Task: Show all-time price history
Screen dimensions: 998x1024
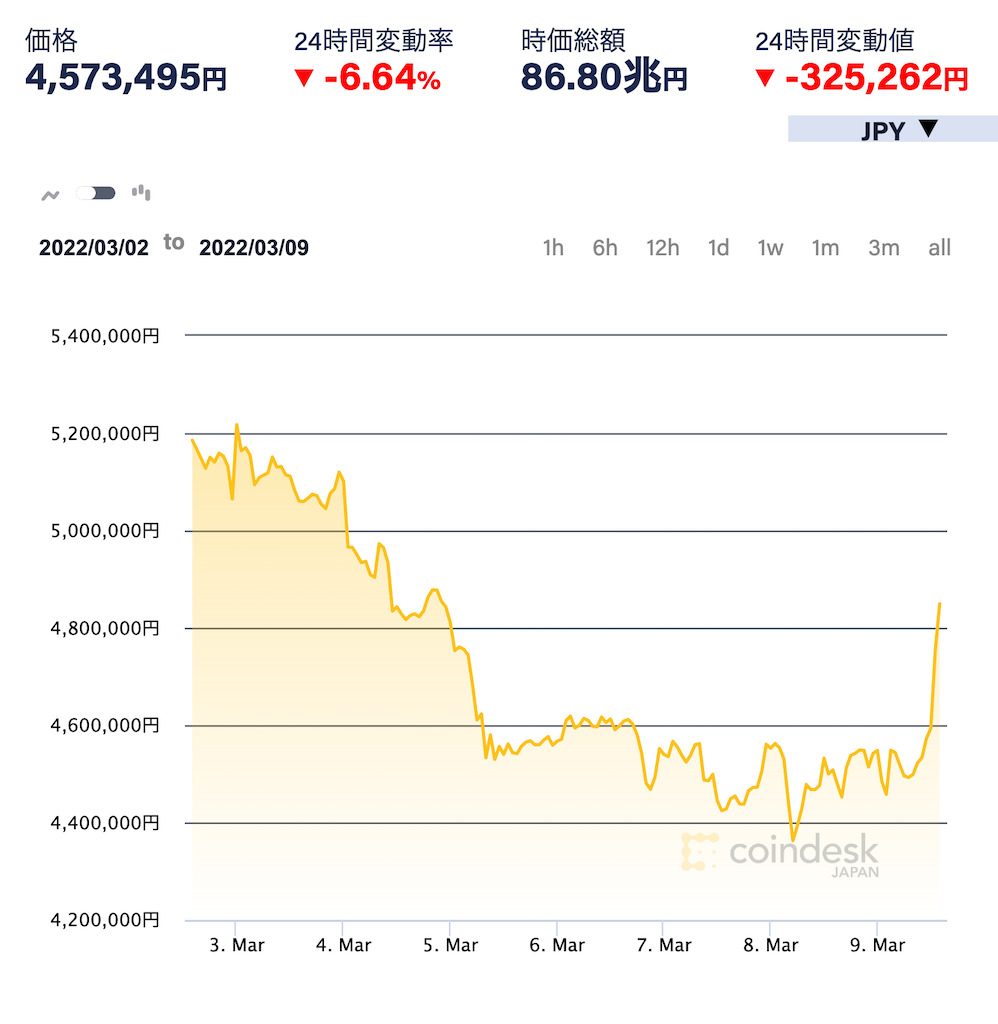Action: pos(939,248)
